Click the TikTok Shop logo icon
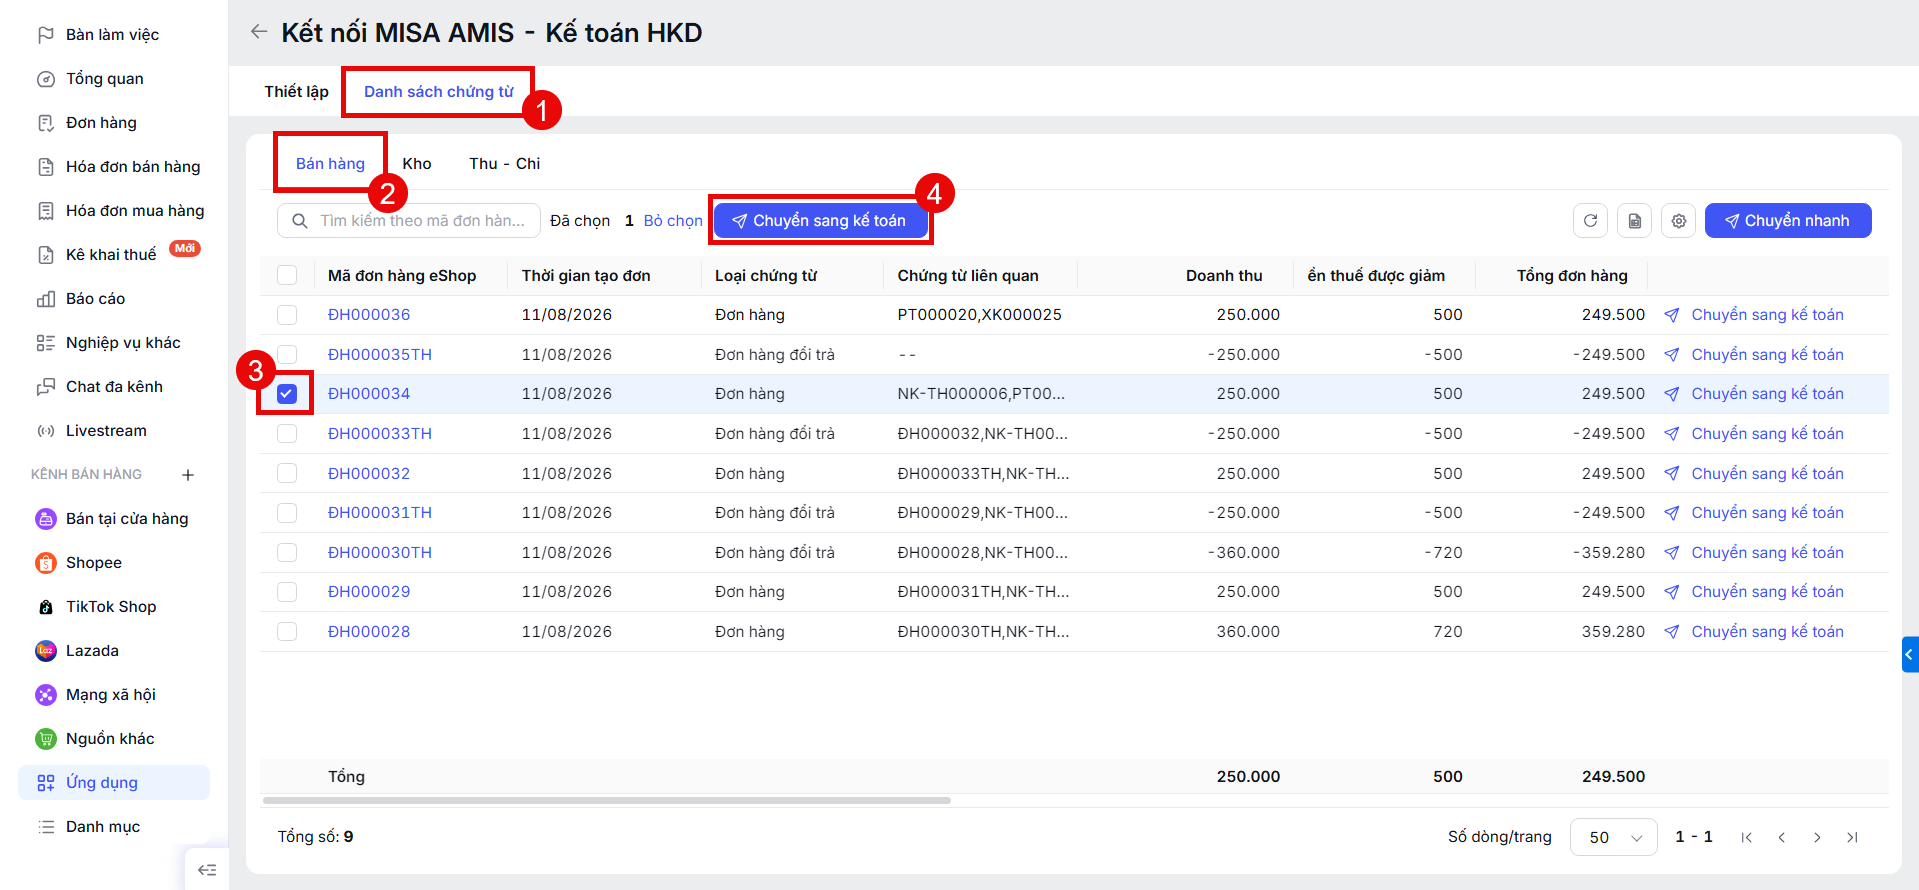 46,607
